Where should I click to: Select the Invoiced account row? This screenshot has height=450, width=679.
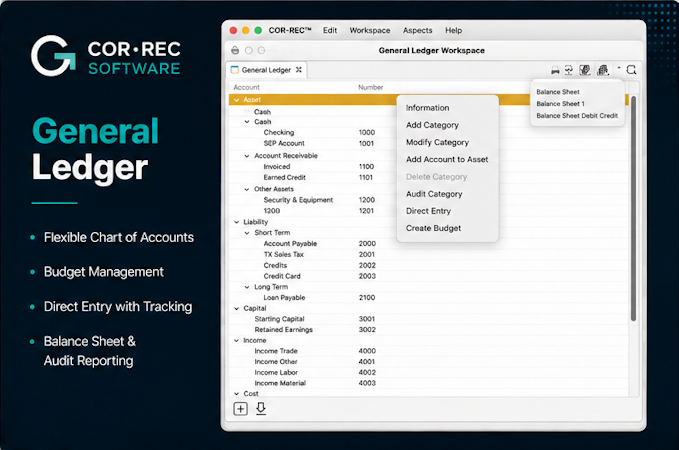pos(429,167)
